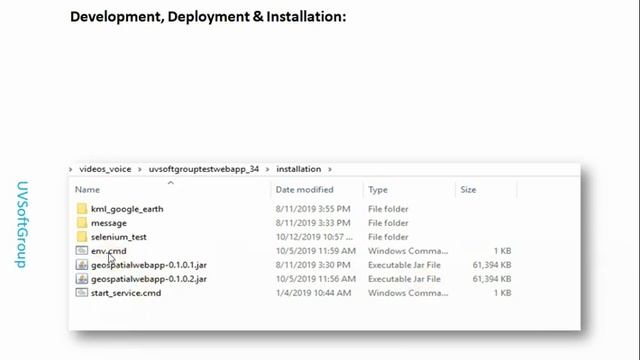Image resolution: width=640 pixels, height=360 pixels.
Task: Click date 10/5/2019 11:56 AM
Action: [316, 279]
